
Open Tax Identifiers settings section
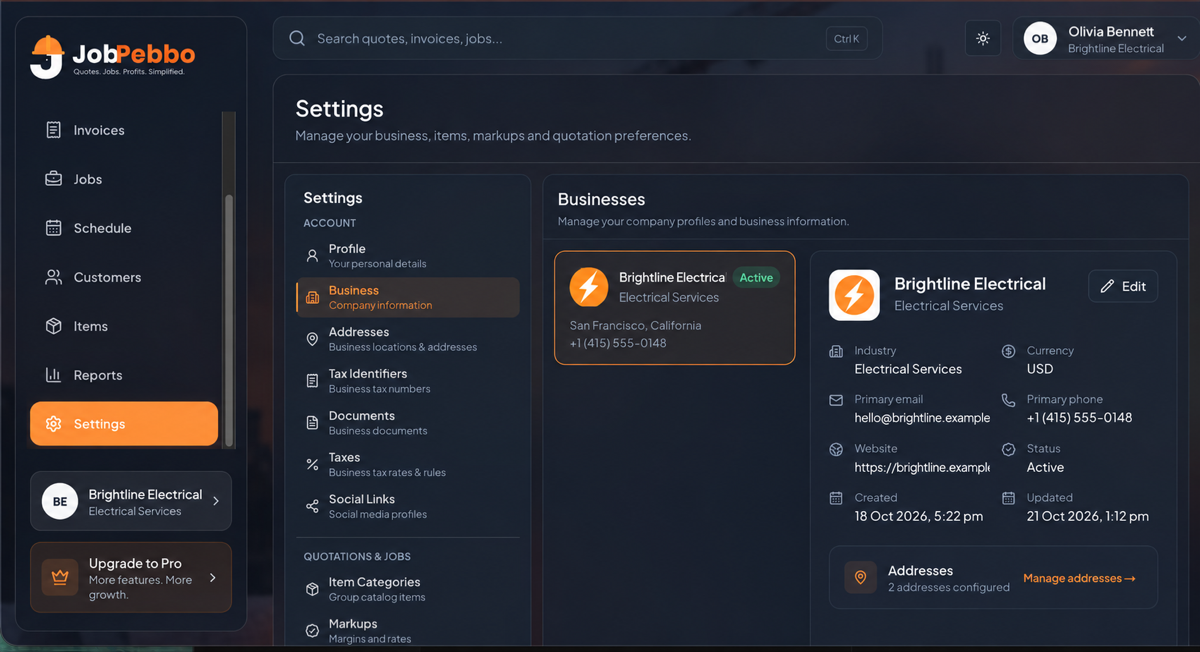(408, 381)
